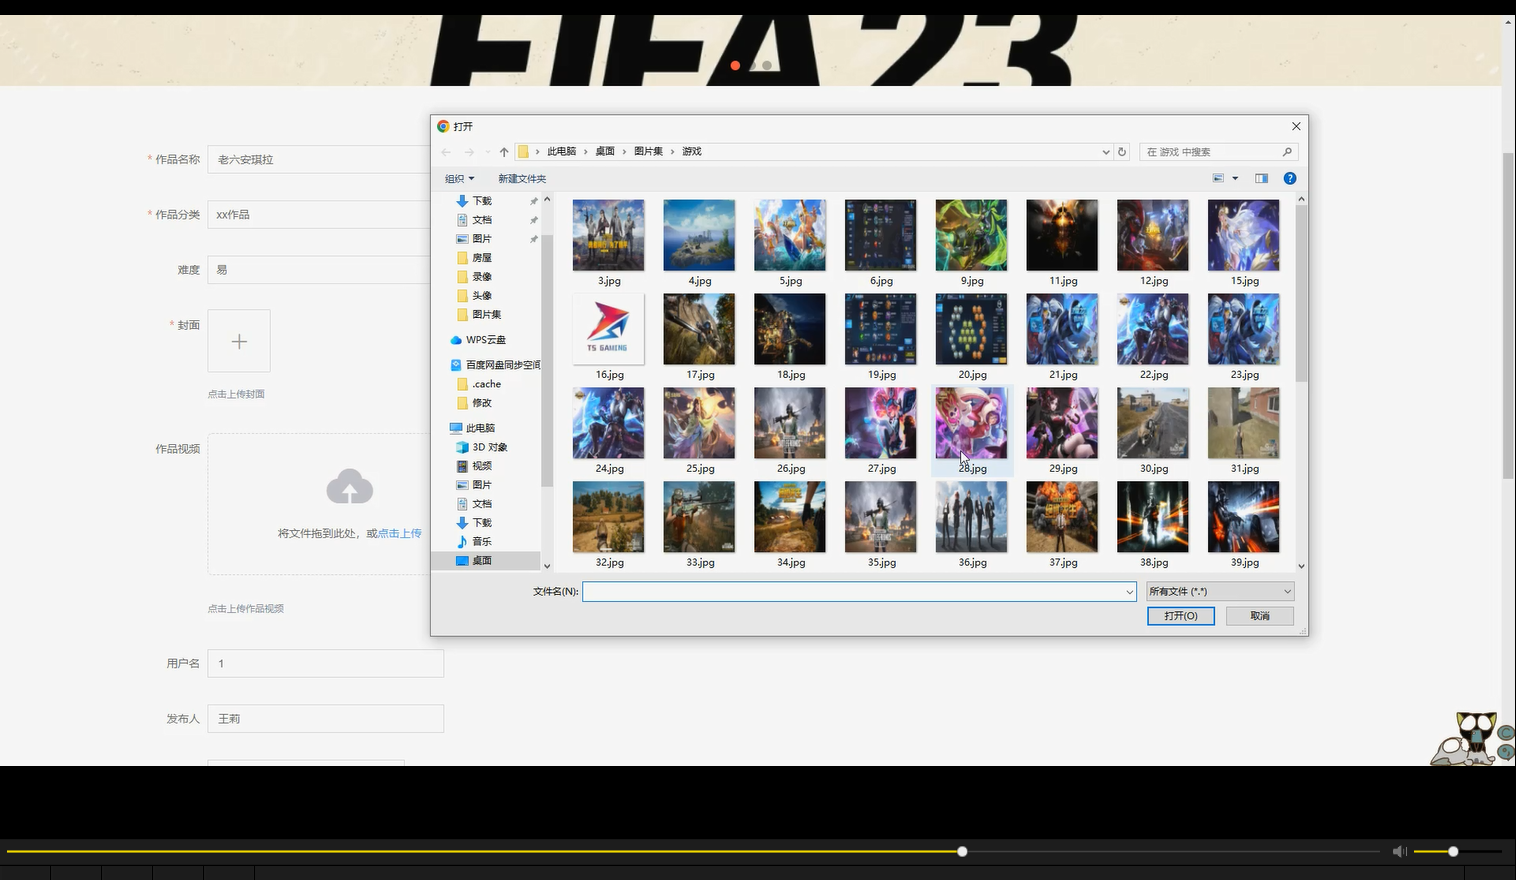Open view options dropdown arrow
The image size is (1516, 880).
[x=1235, y=178]
